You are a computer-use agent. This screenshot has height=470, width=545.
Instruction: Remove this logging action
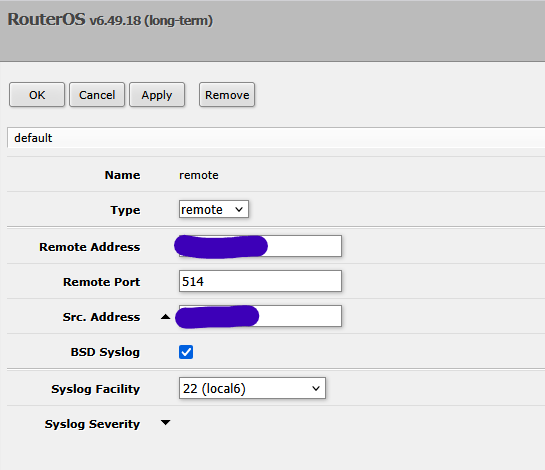[x=227, y=95]
